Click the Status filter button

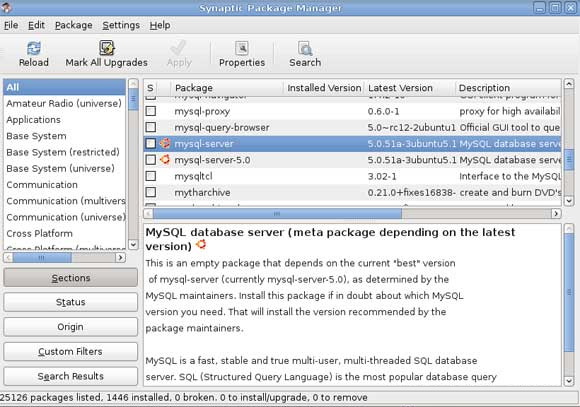(70, 302)
